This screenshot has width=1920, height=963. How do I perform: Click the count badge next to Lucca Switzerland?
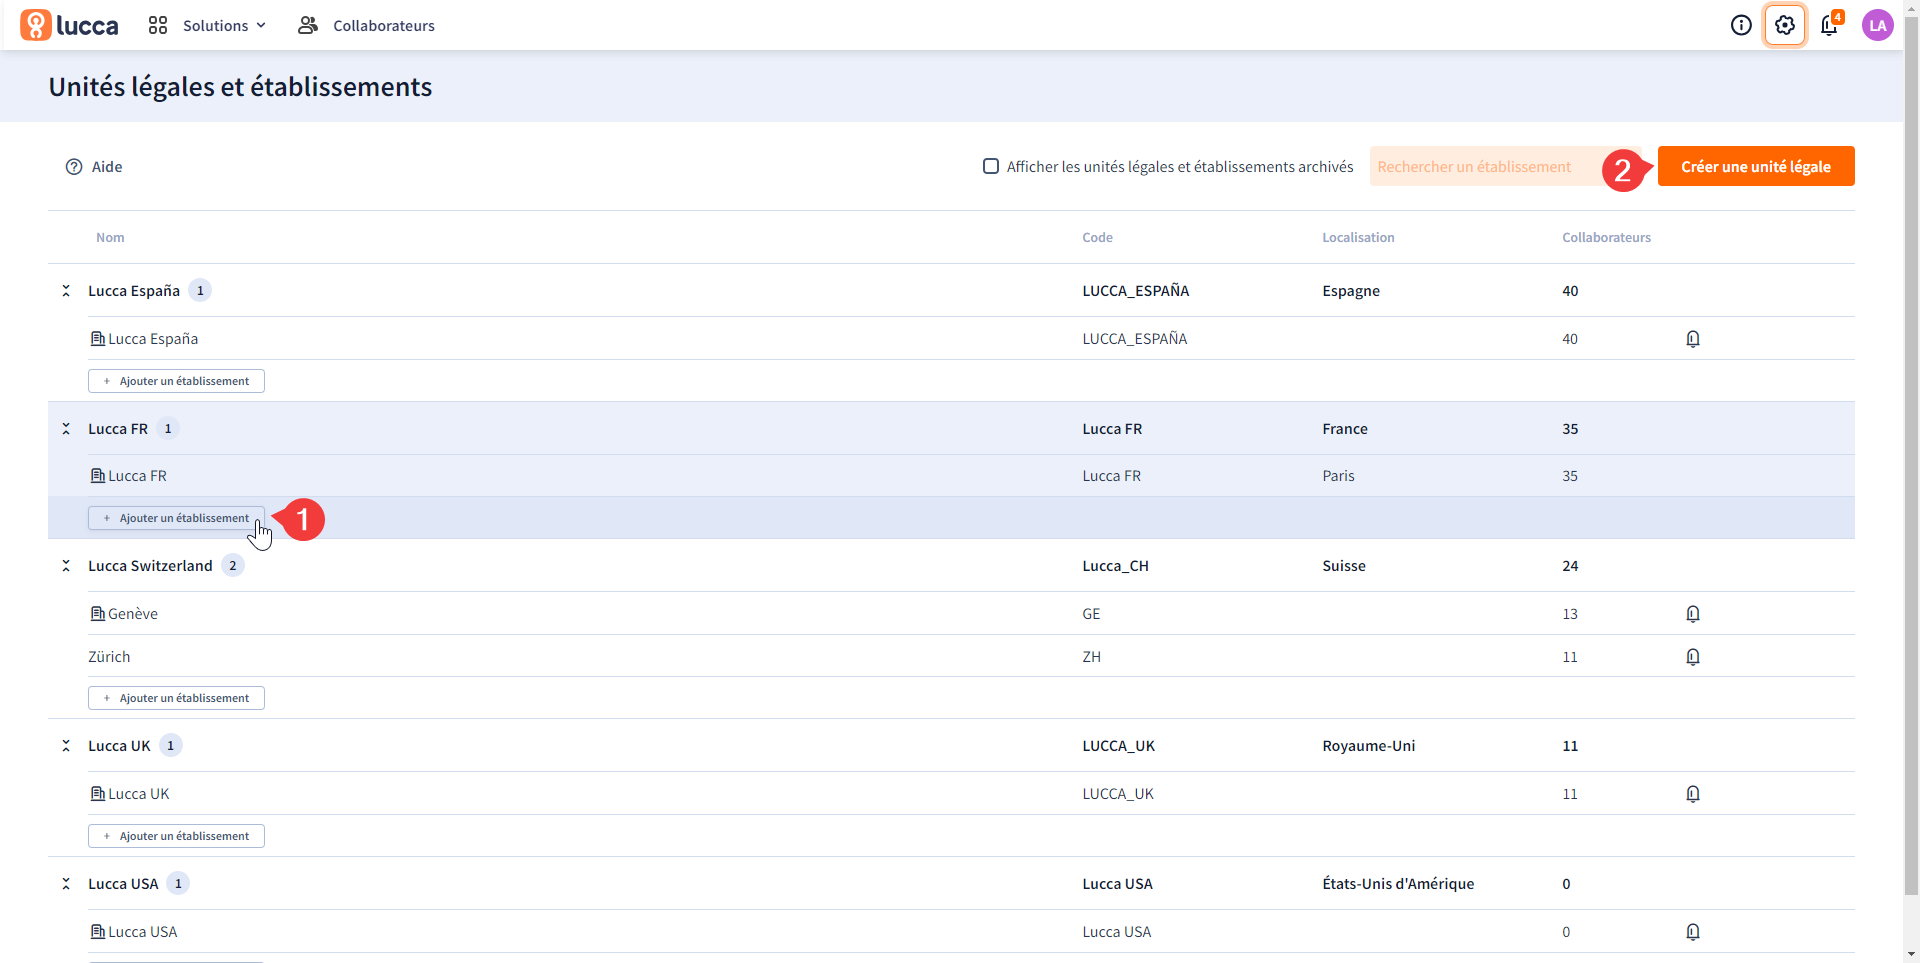click(x=233, y=566)
